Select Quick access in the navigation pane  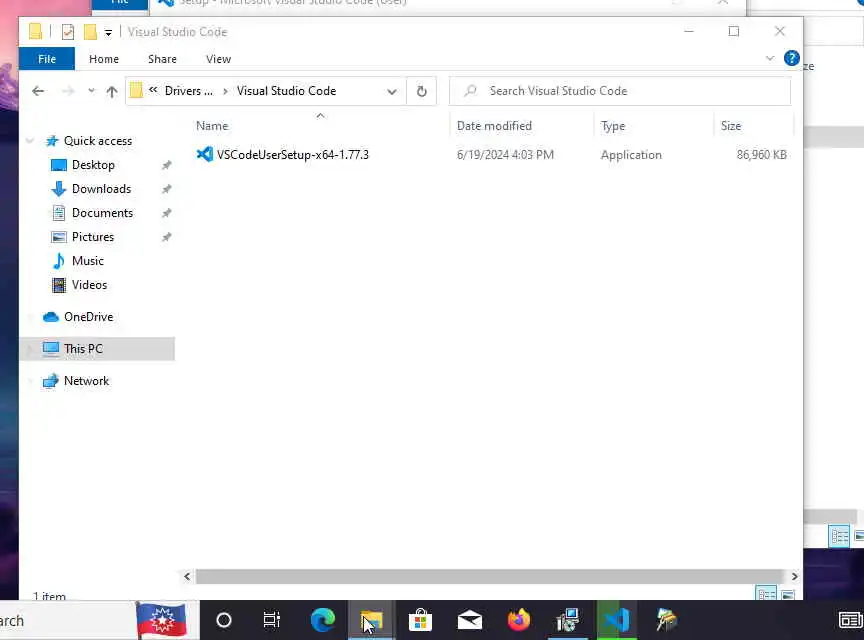click(x=98, y=141)
